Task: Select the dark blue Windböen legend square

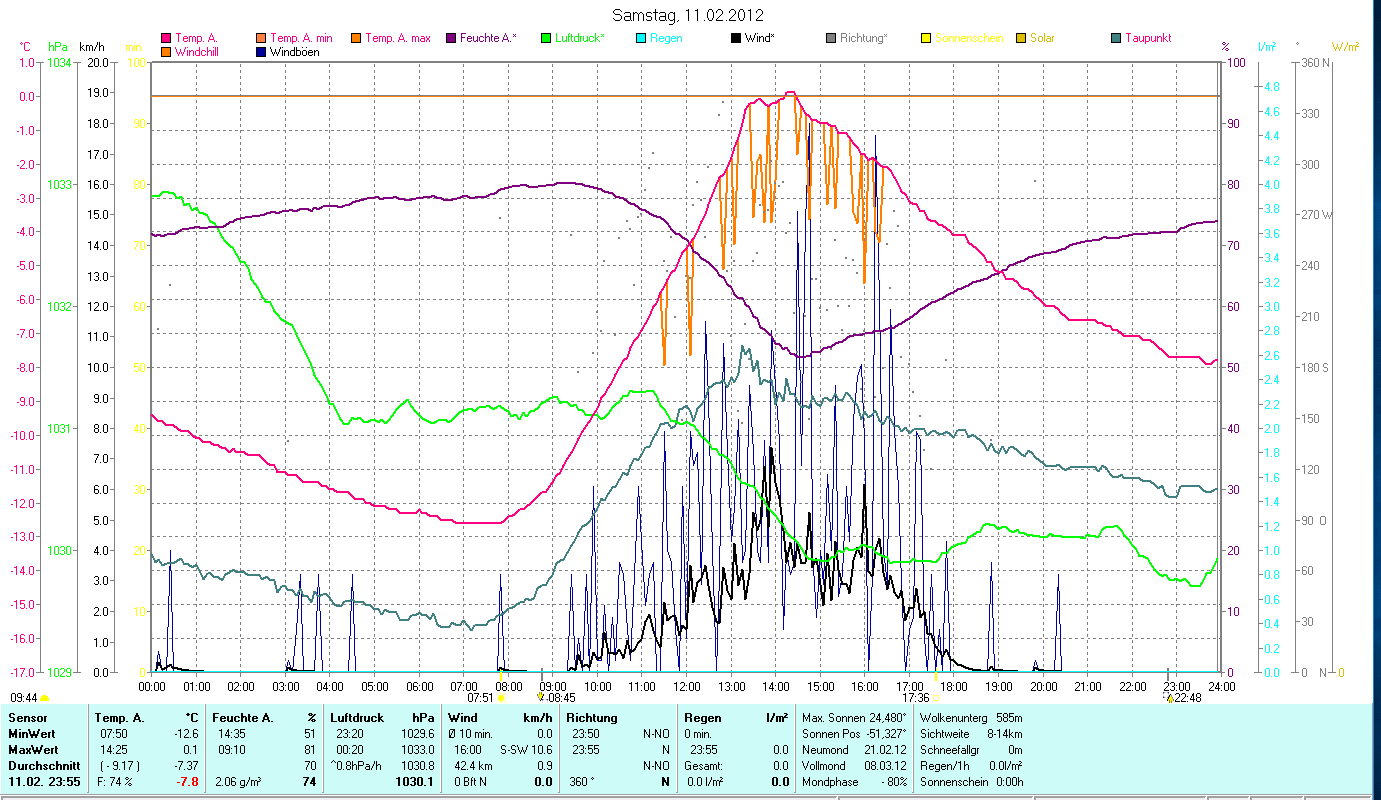Action: coord(262,52)
